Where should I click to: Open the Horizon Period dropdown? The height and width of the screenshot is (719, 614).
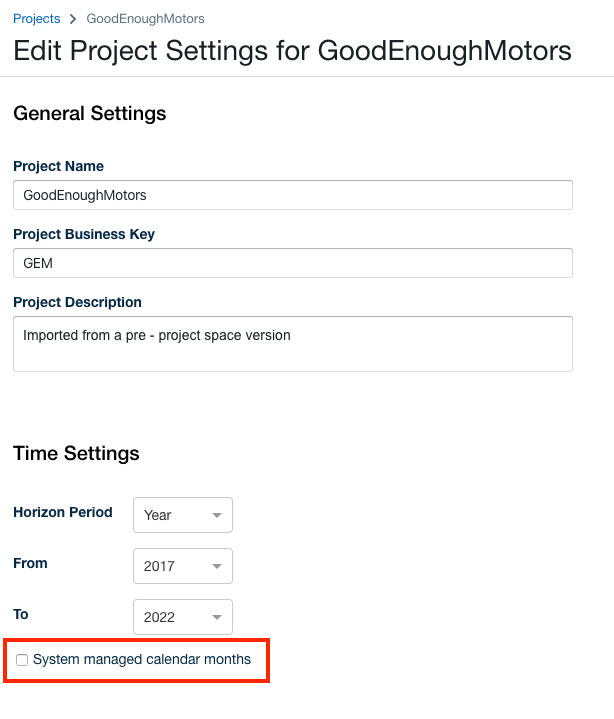182,515
